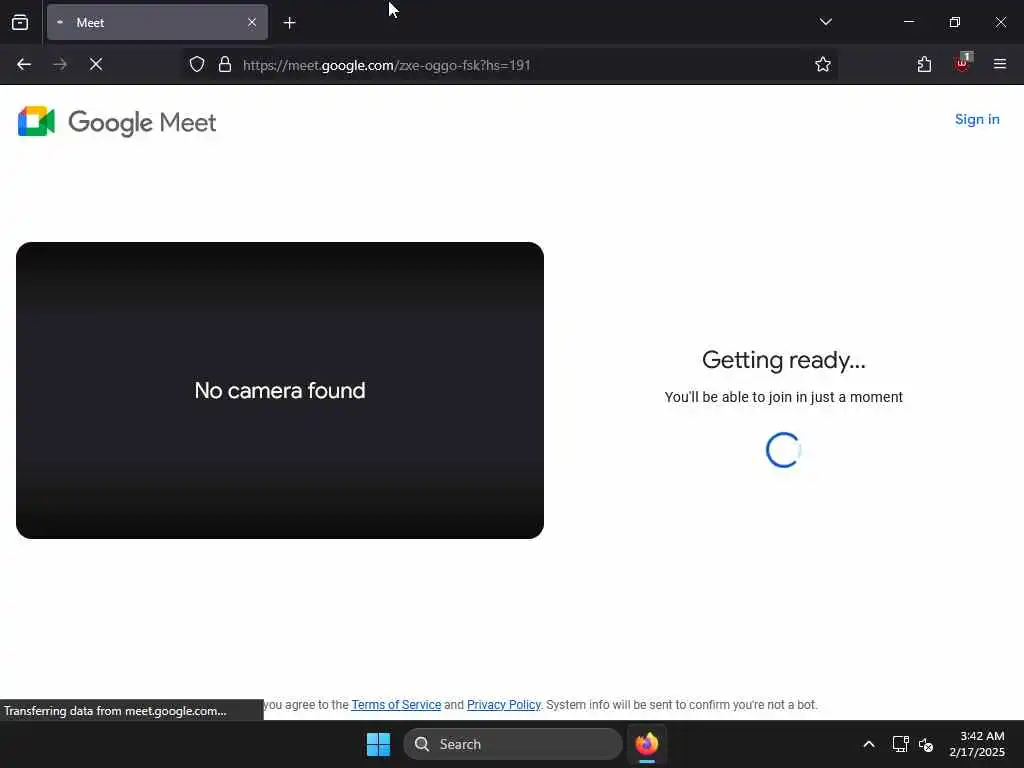Click the Google Meet logo
The height and width of the screenshot is (768, 1024).
[117, 121]
